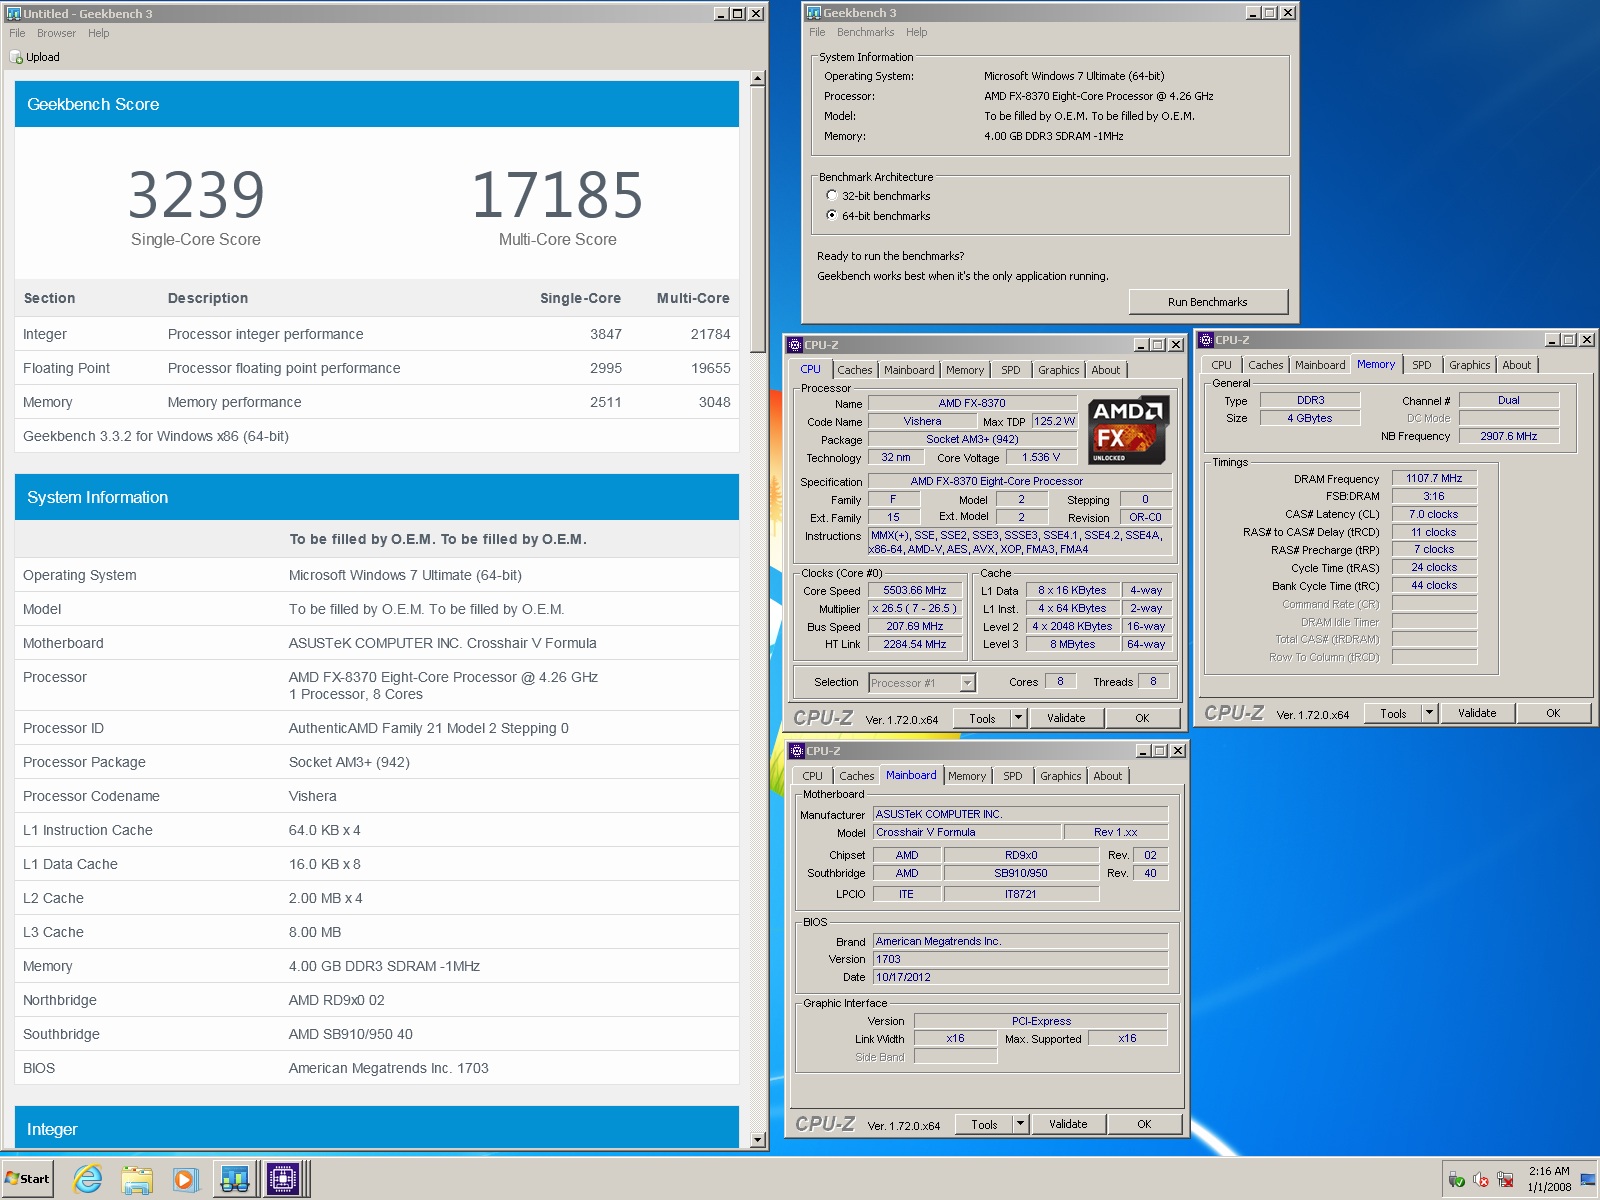The image size is (1600, 1200).
Task: Expand Tools dropdown arrow in CPU-Z Memory window
Action: pyautogui.click(x=1429, y=713)
